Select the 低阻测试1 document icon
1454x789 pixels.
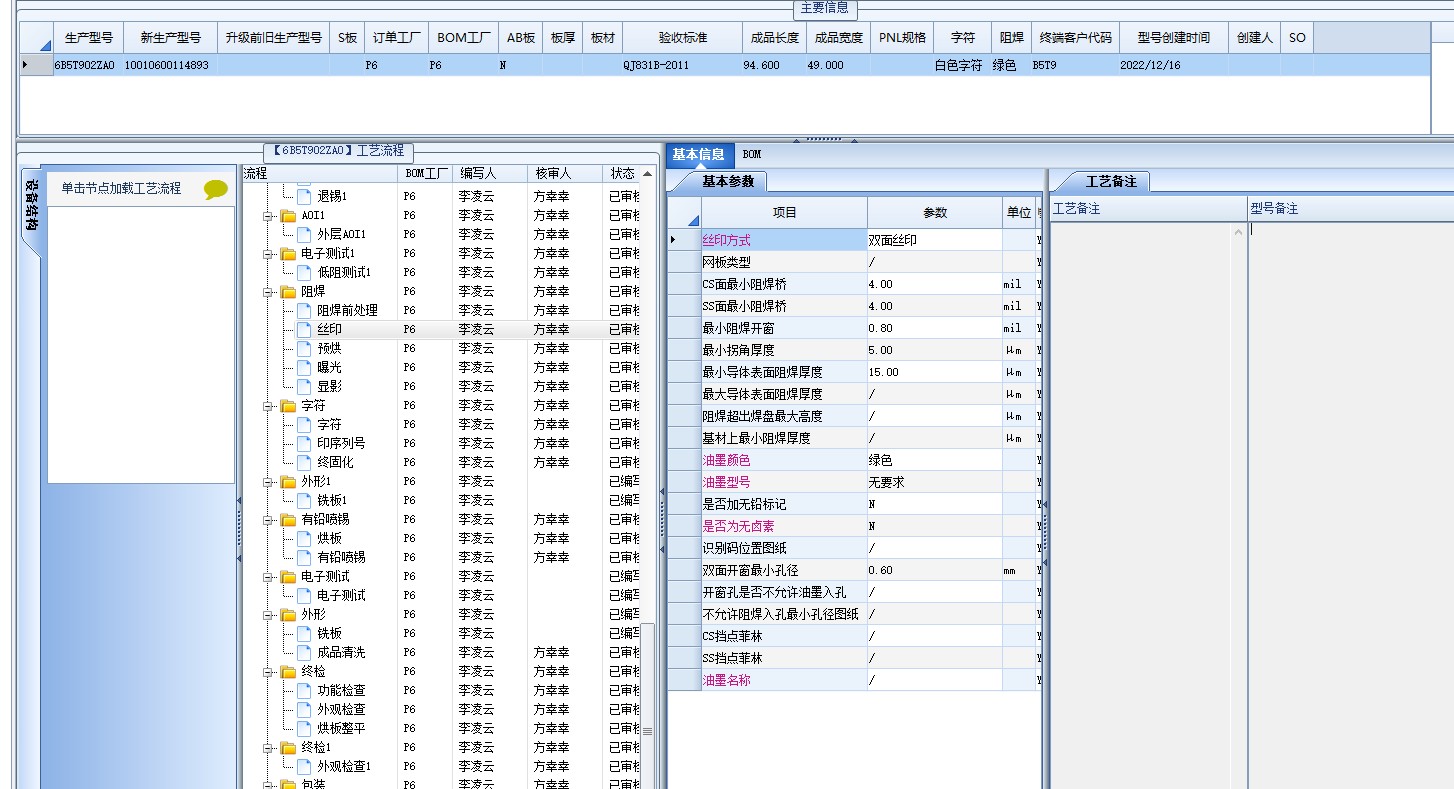point(304,272)
